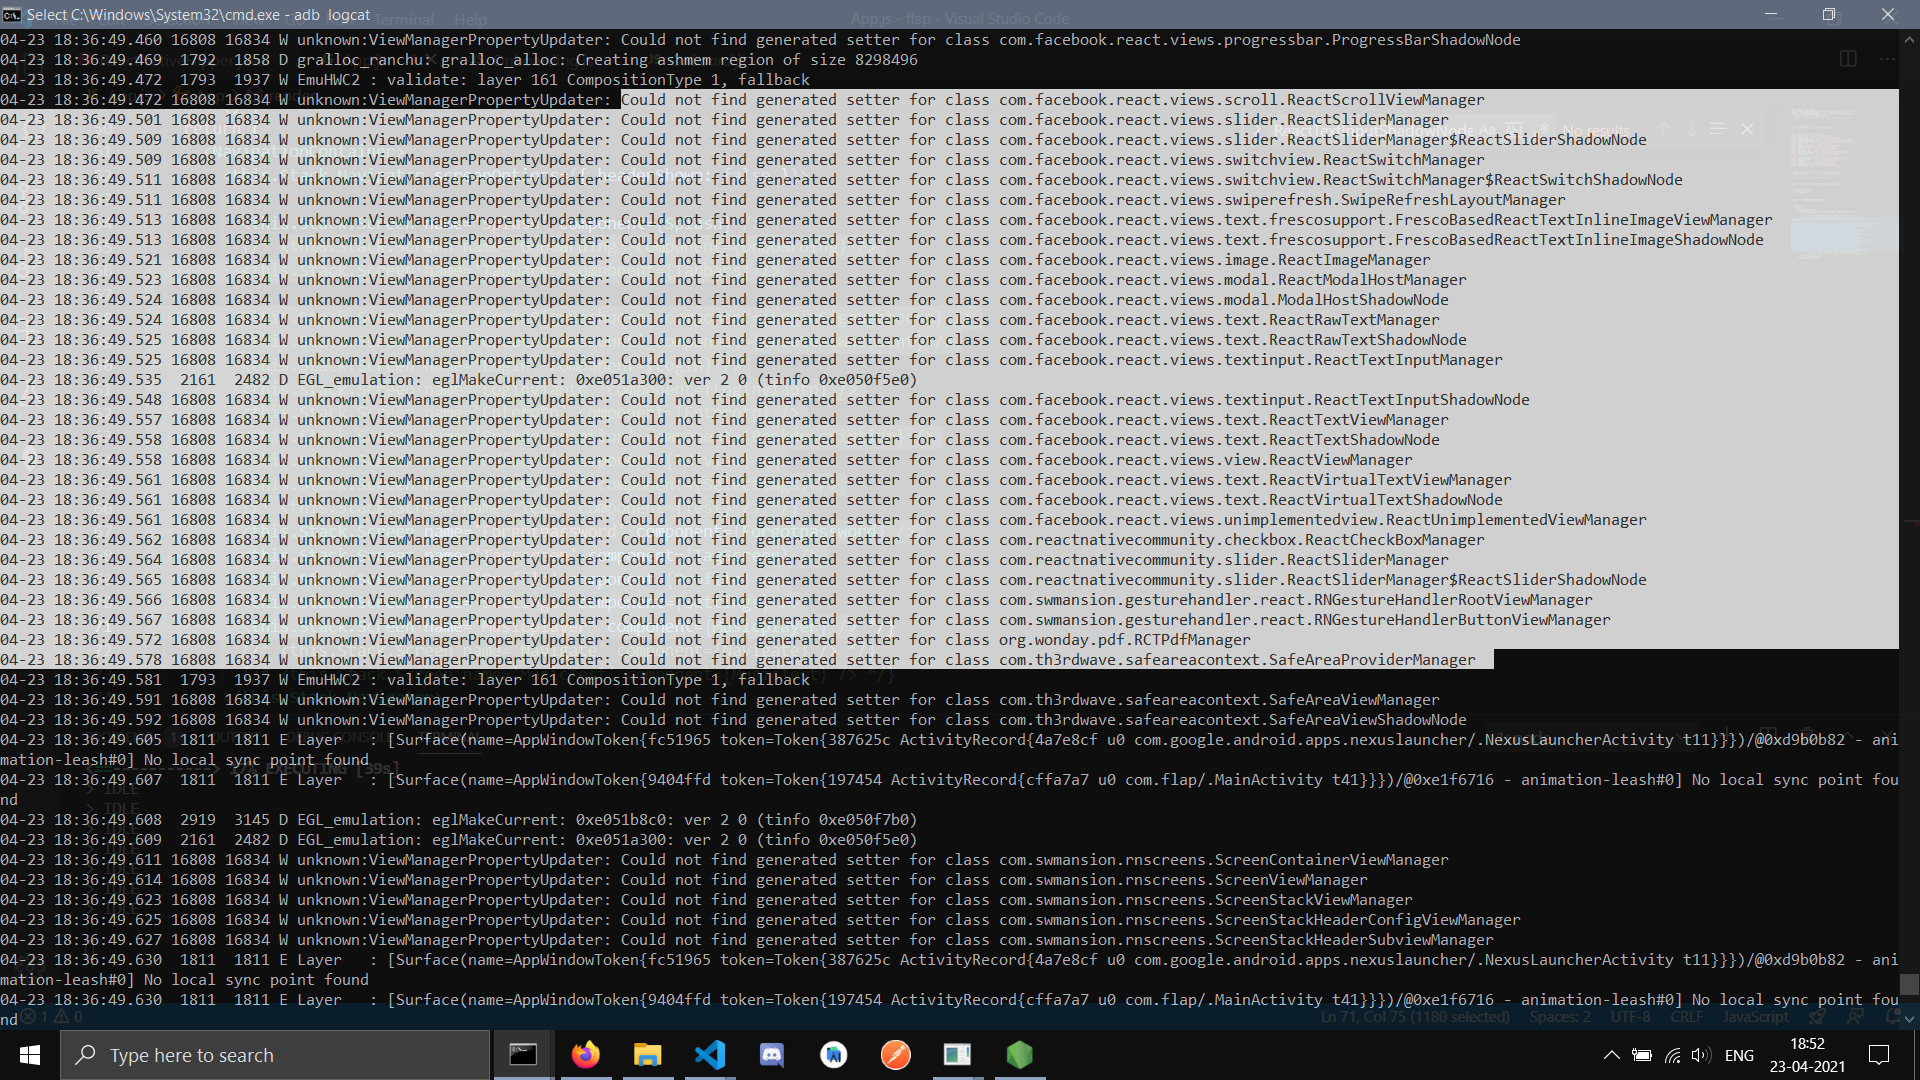The image size is (1920, 1080).
Task: Click the emulator window icon beside Postman
Action: click(x=957, y=1055)
